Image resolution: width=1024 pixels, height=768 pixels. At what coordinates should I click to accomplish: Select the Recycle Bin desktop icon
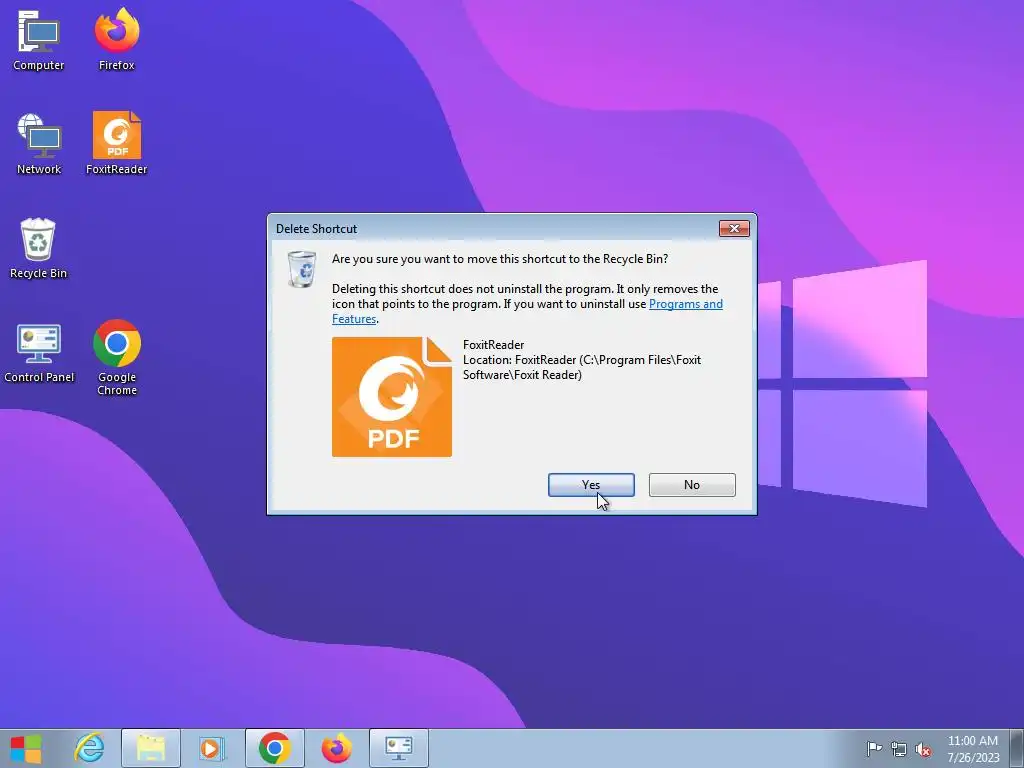tap(39, 249)
